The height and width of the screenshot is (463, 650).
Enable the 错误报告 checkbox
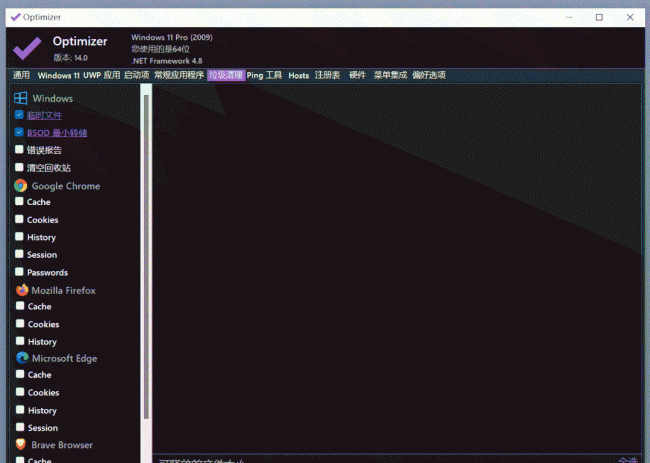tap(19, 149)
